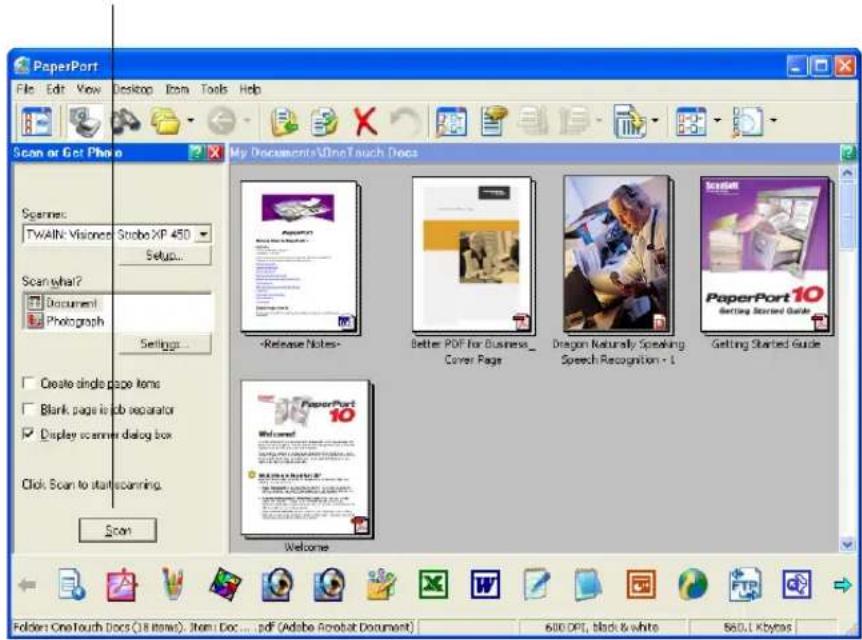Viewport: 862px width, 640px height.
Task: Open help for the Scan or Get Photo pane
Action: click(x=196, y=152)
